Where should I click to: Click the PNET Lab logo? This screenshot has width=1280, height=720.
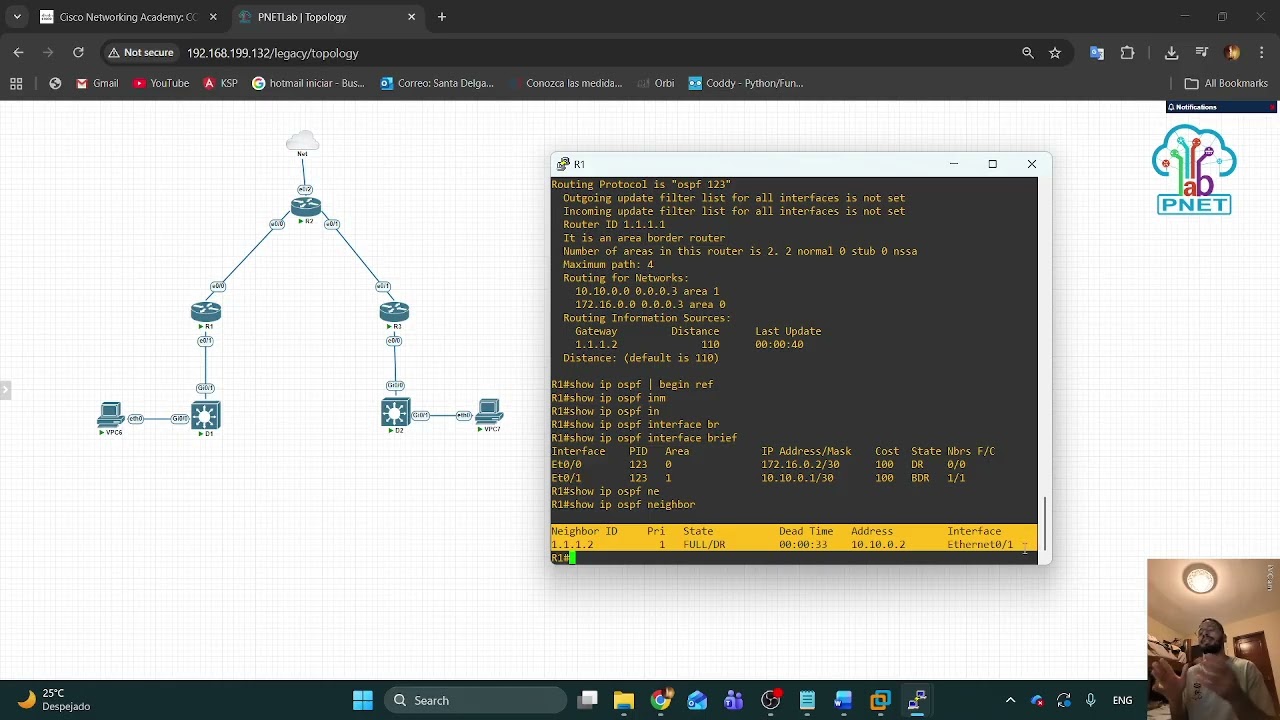coord(1194,169)
